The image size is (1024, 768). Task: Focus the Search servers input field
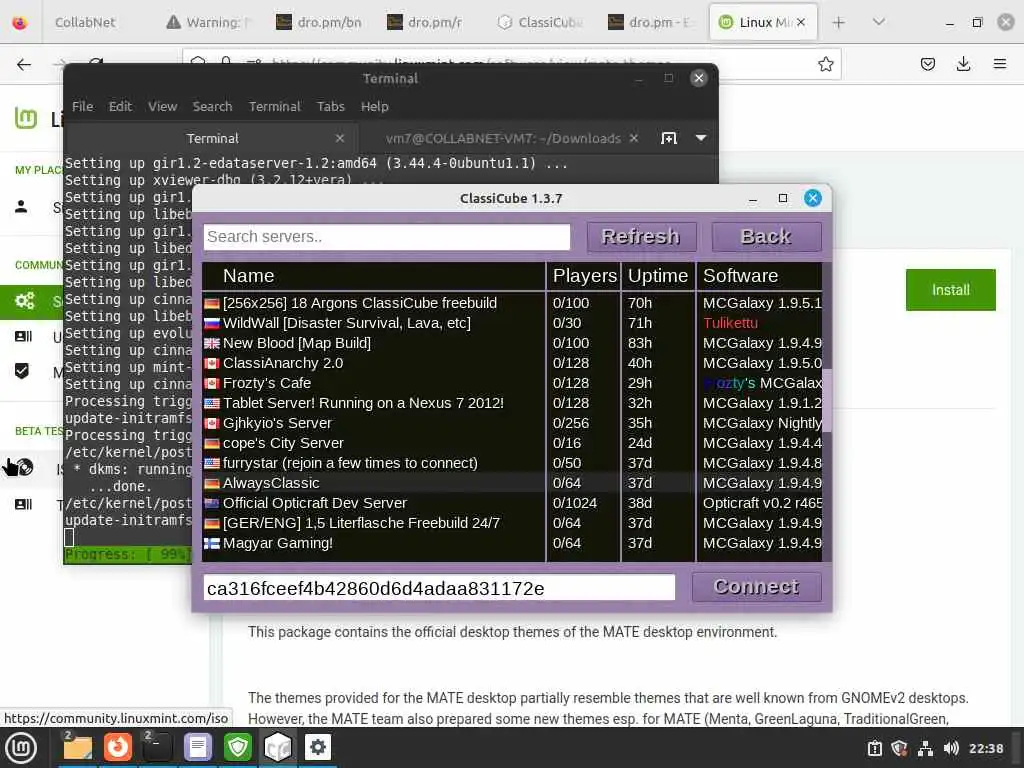[387, 236]
